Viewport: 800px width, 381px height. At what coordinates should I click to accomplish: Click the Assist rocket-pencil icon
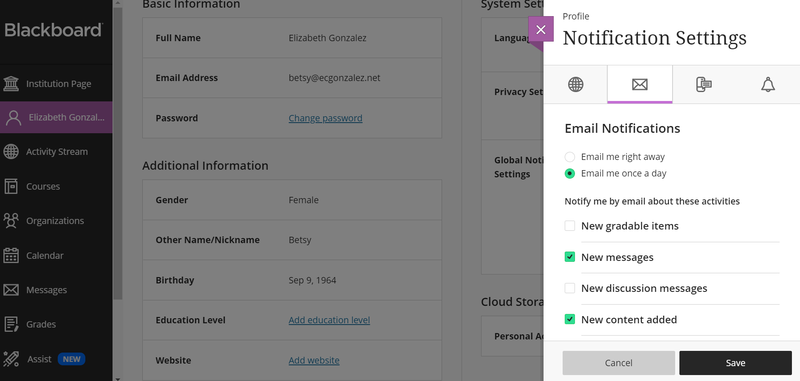click(11, 359)
